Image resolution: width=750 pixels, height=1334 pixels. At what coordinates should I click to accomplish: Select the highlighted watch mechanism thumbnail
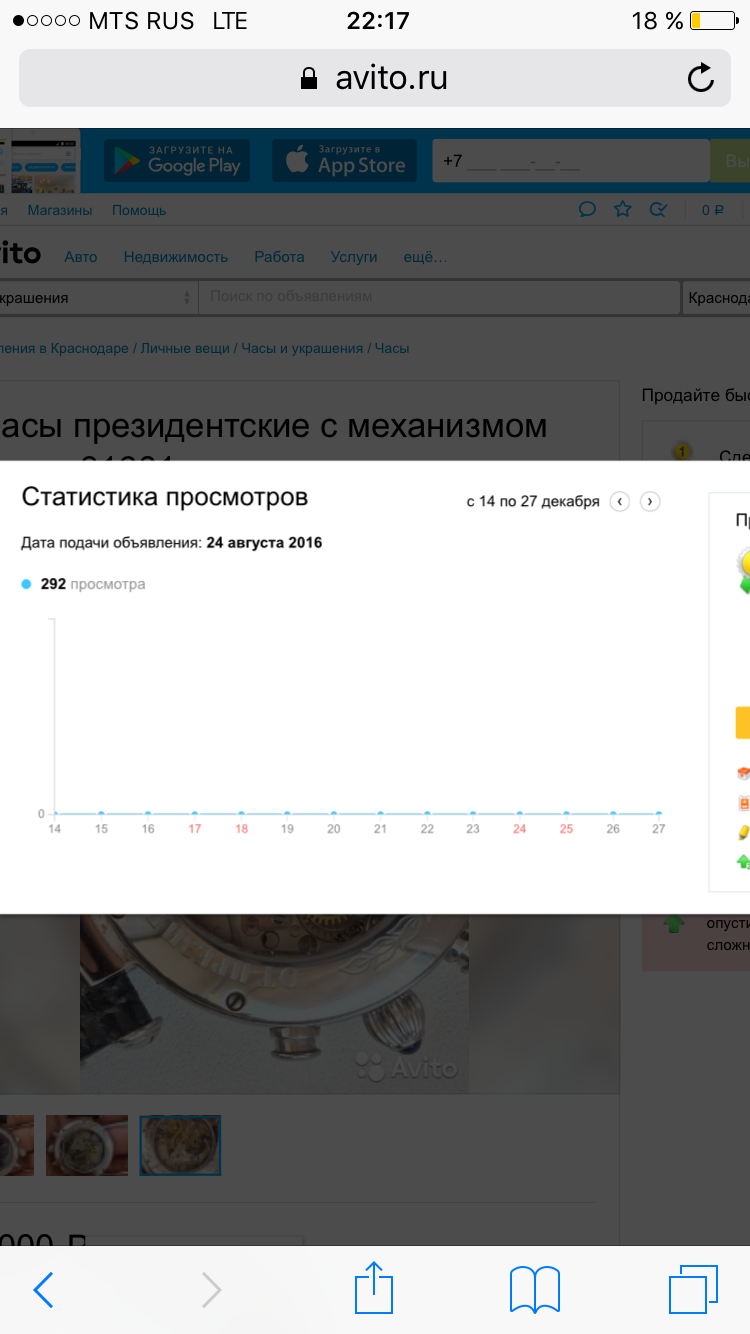(180, 1145)
